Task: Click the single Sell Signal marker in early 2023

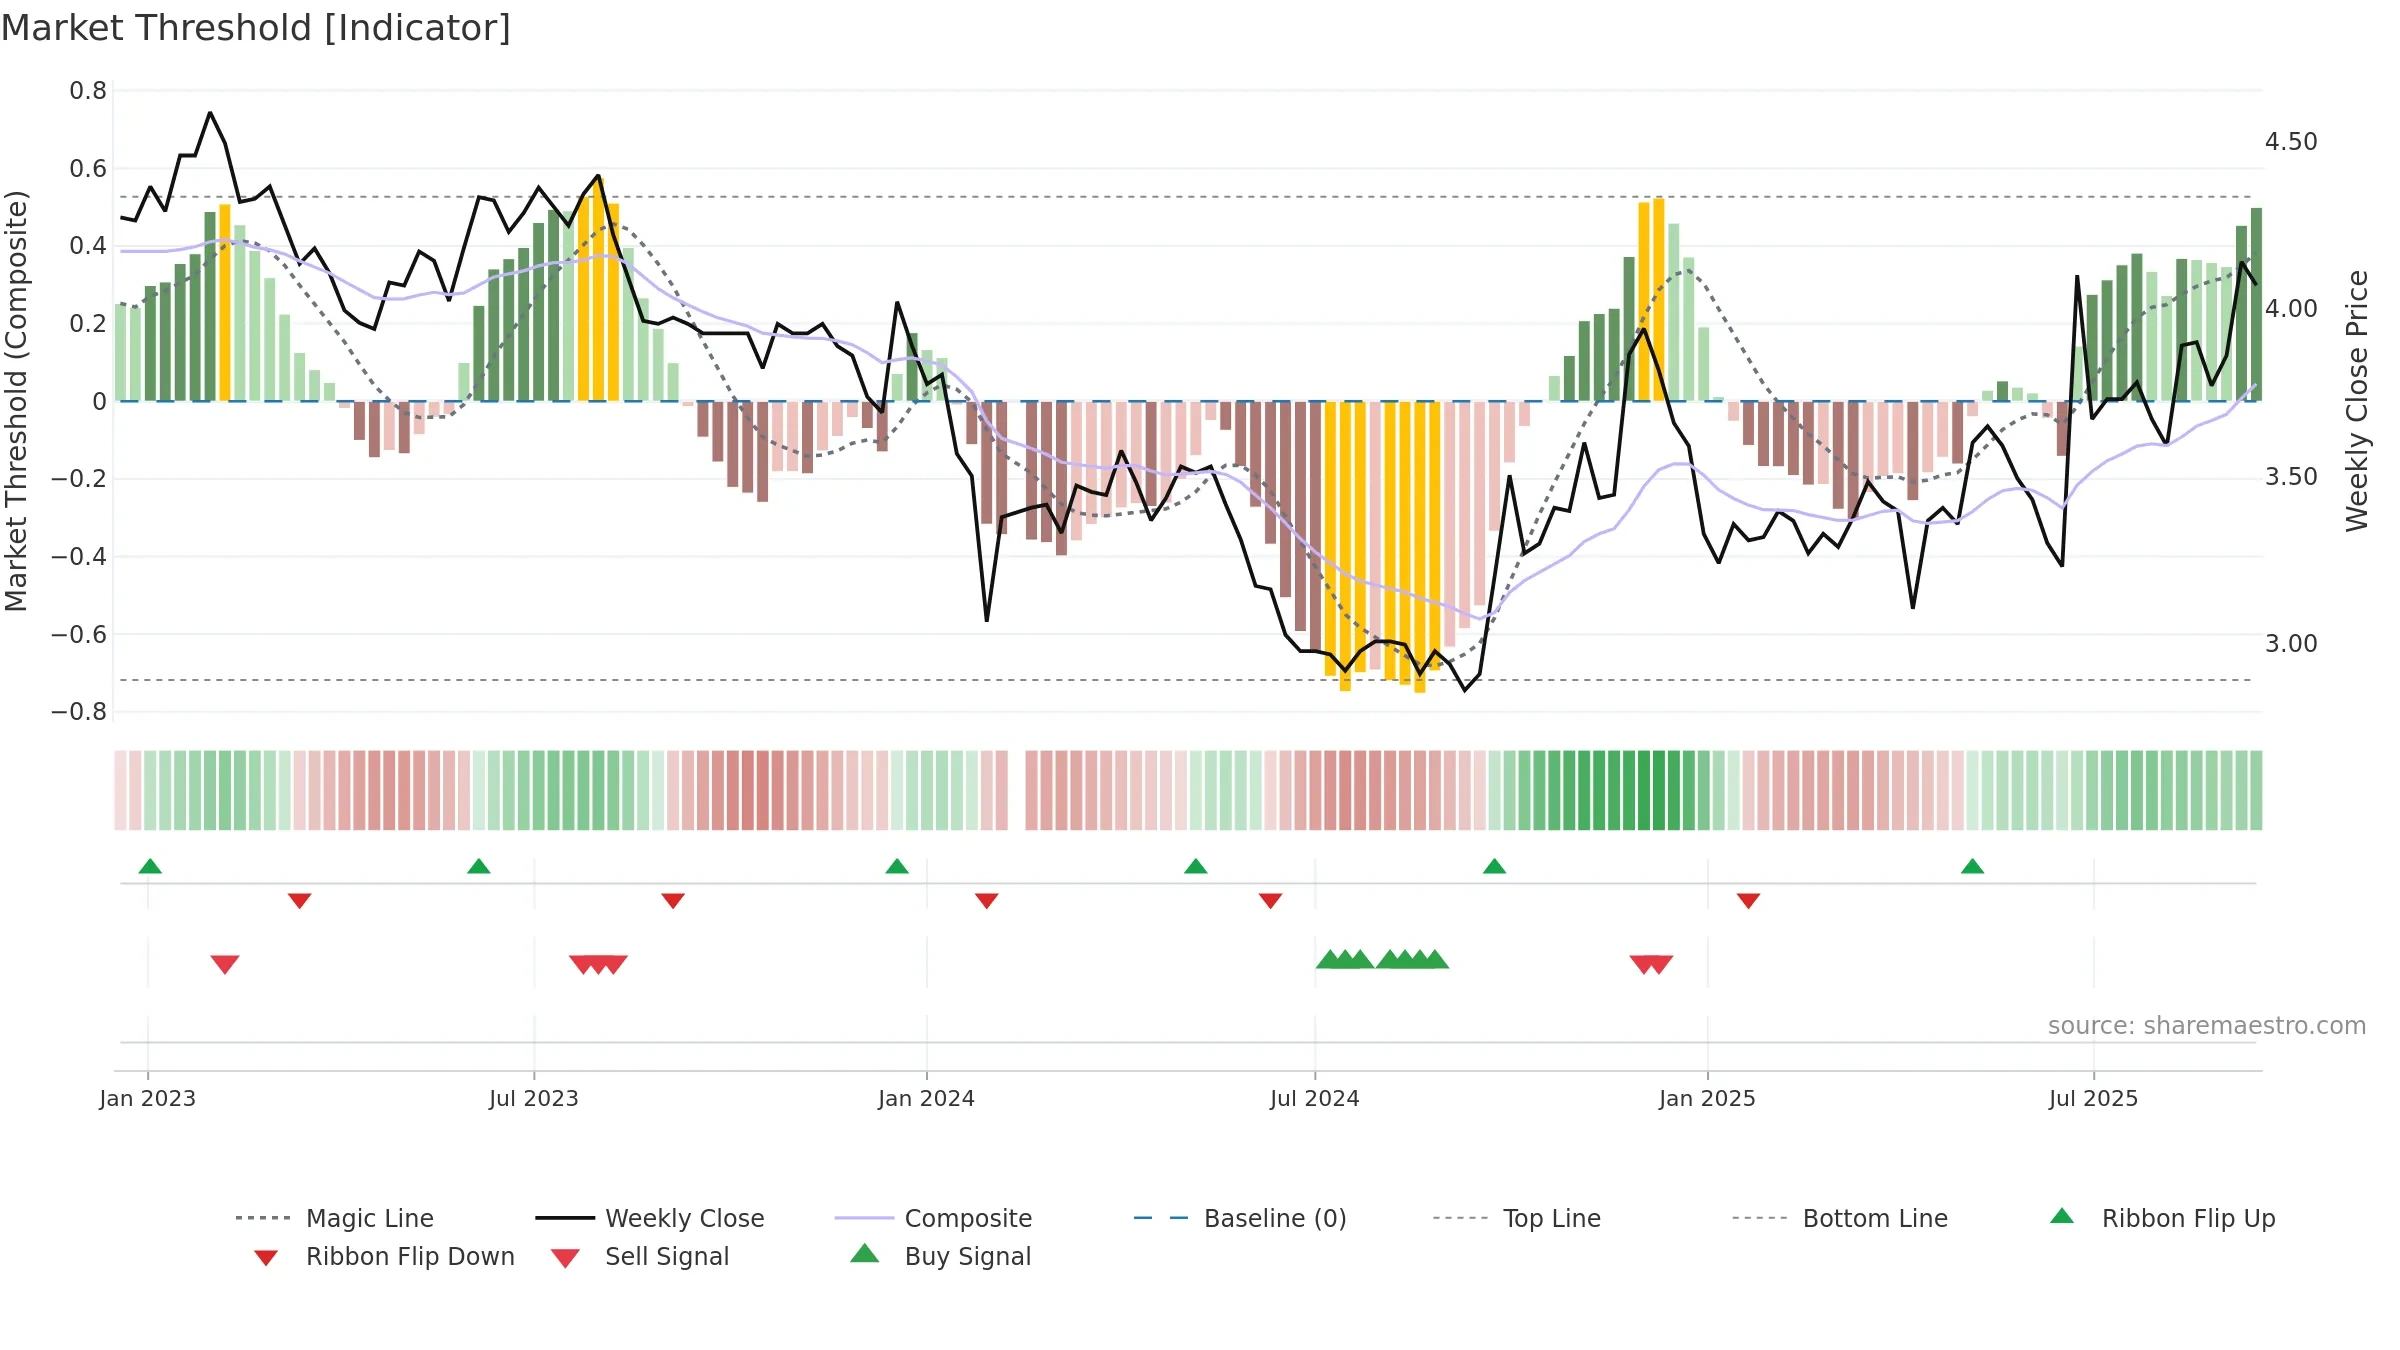Action: click(225, 964)
